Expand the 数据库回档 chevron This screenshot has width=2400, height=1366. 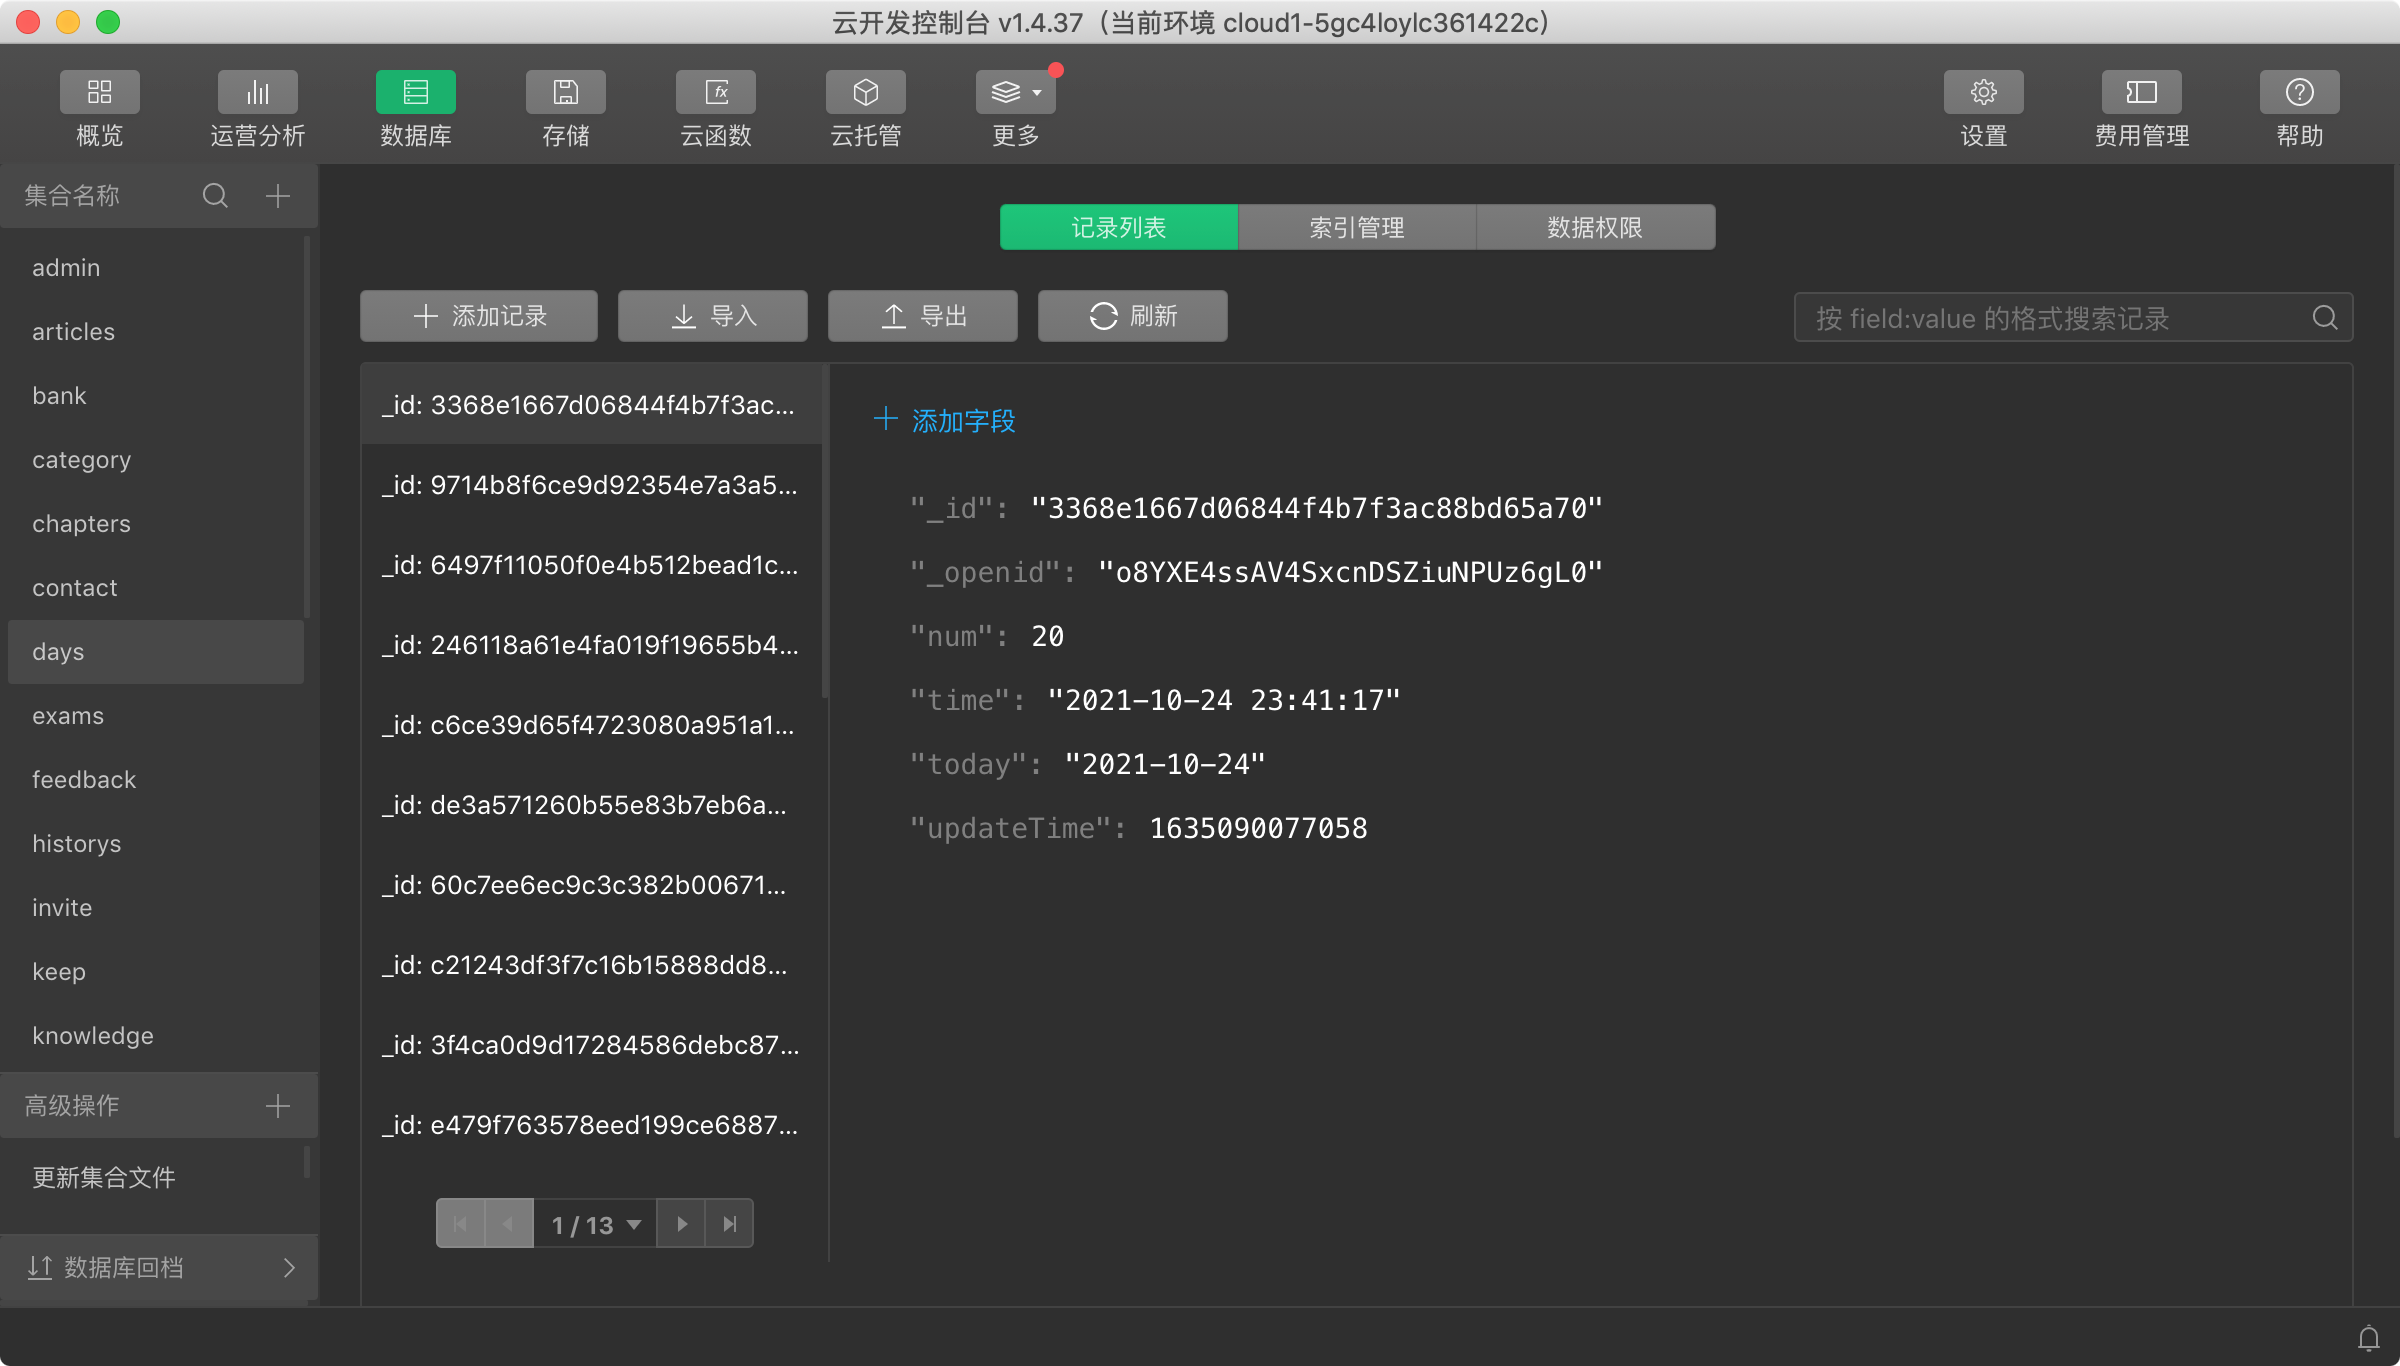point(289,1268)
